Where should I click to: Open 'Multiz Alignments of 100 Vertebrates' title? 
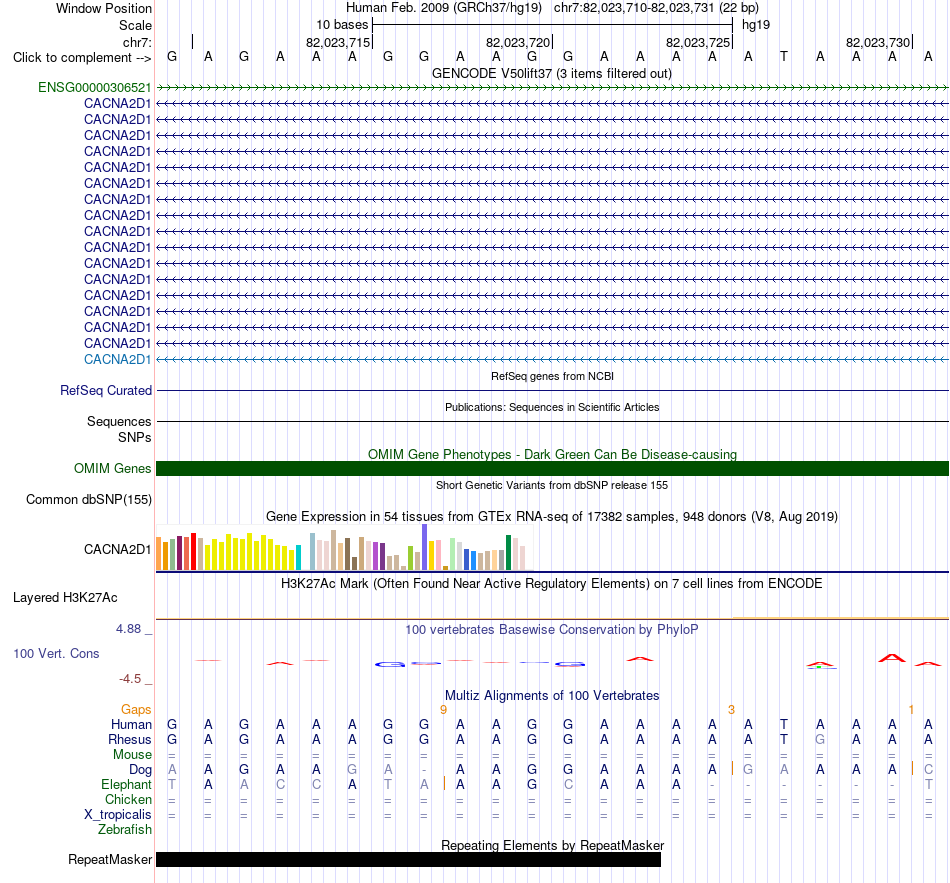(552, 696)
